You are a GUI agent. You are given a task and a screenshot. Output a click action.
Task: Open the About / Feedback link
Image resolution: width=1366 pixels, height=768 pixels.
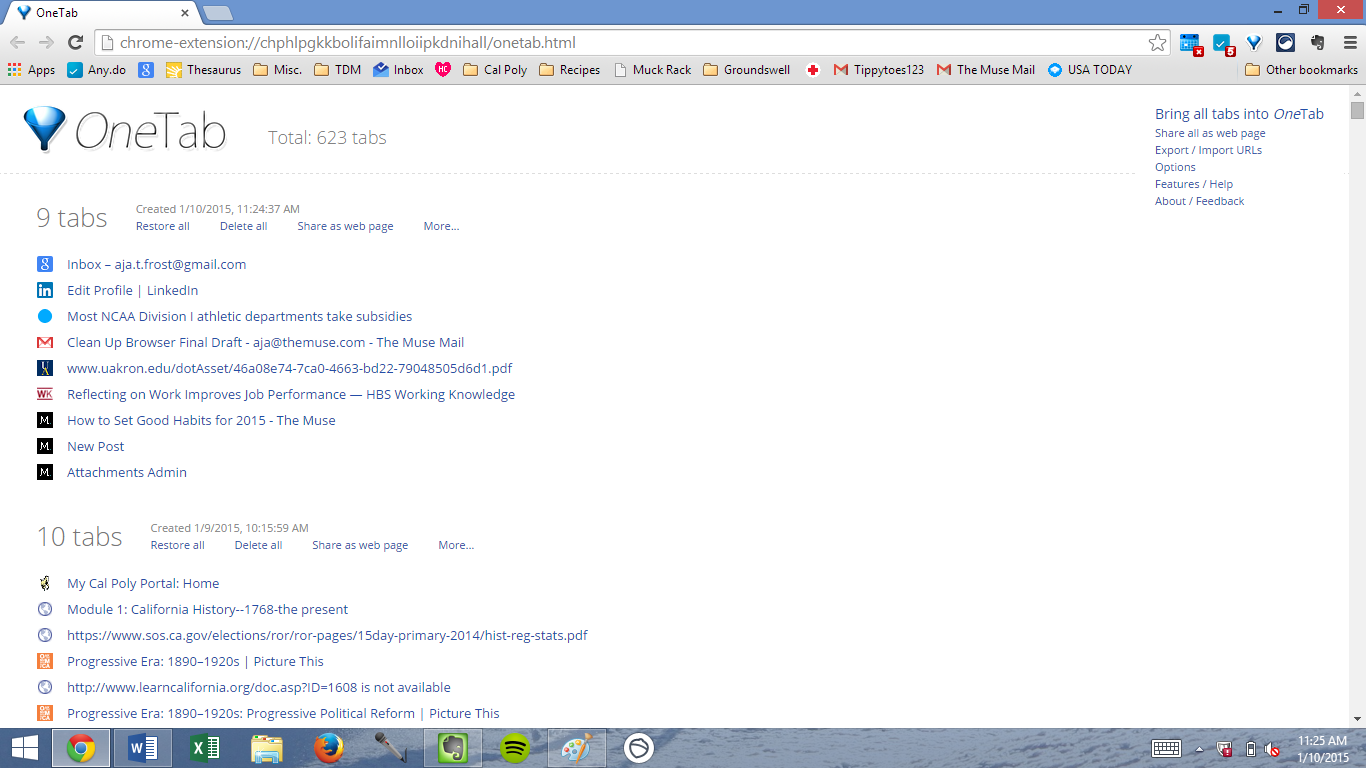1200,201
